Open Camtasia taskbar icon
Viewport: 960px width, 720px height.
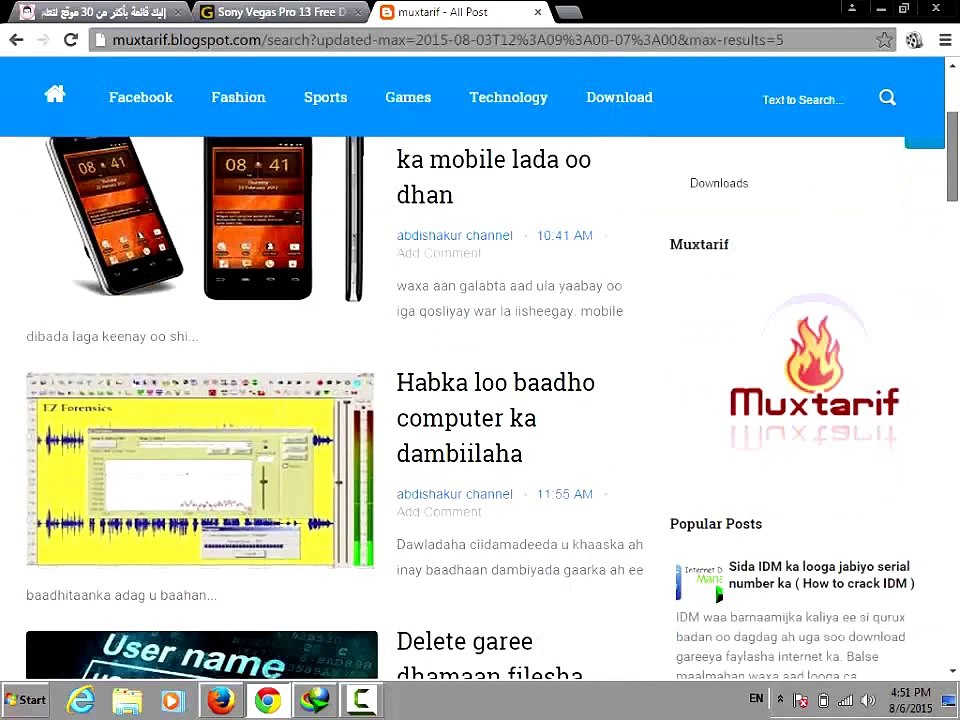tap(361, 700)
